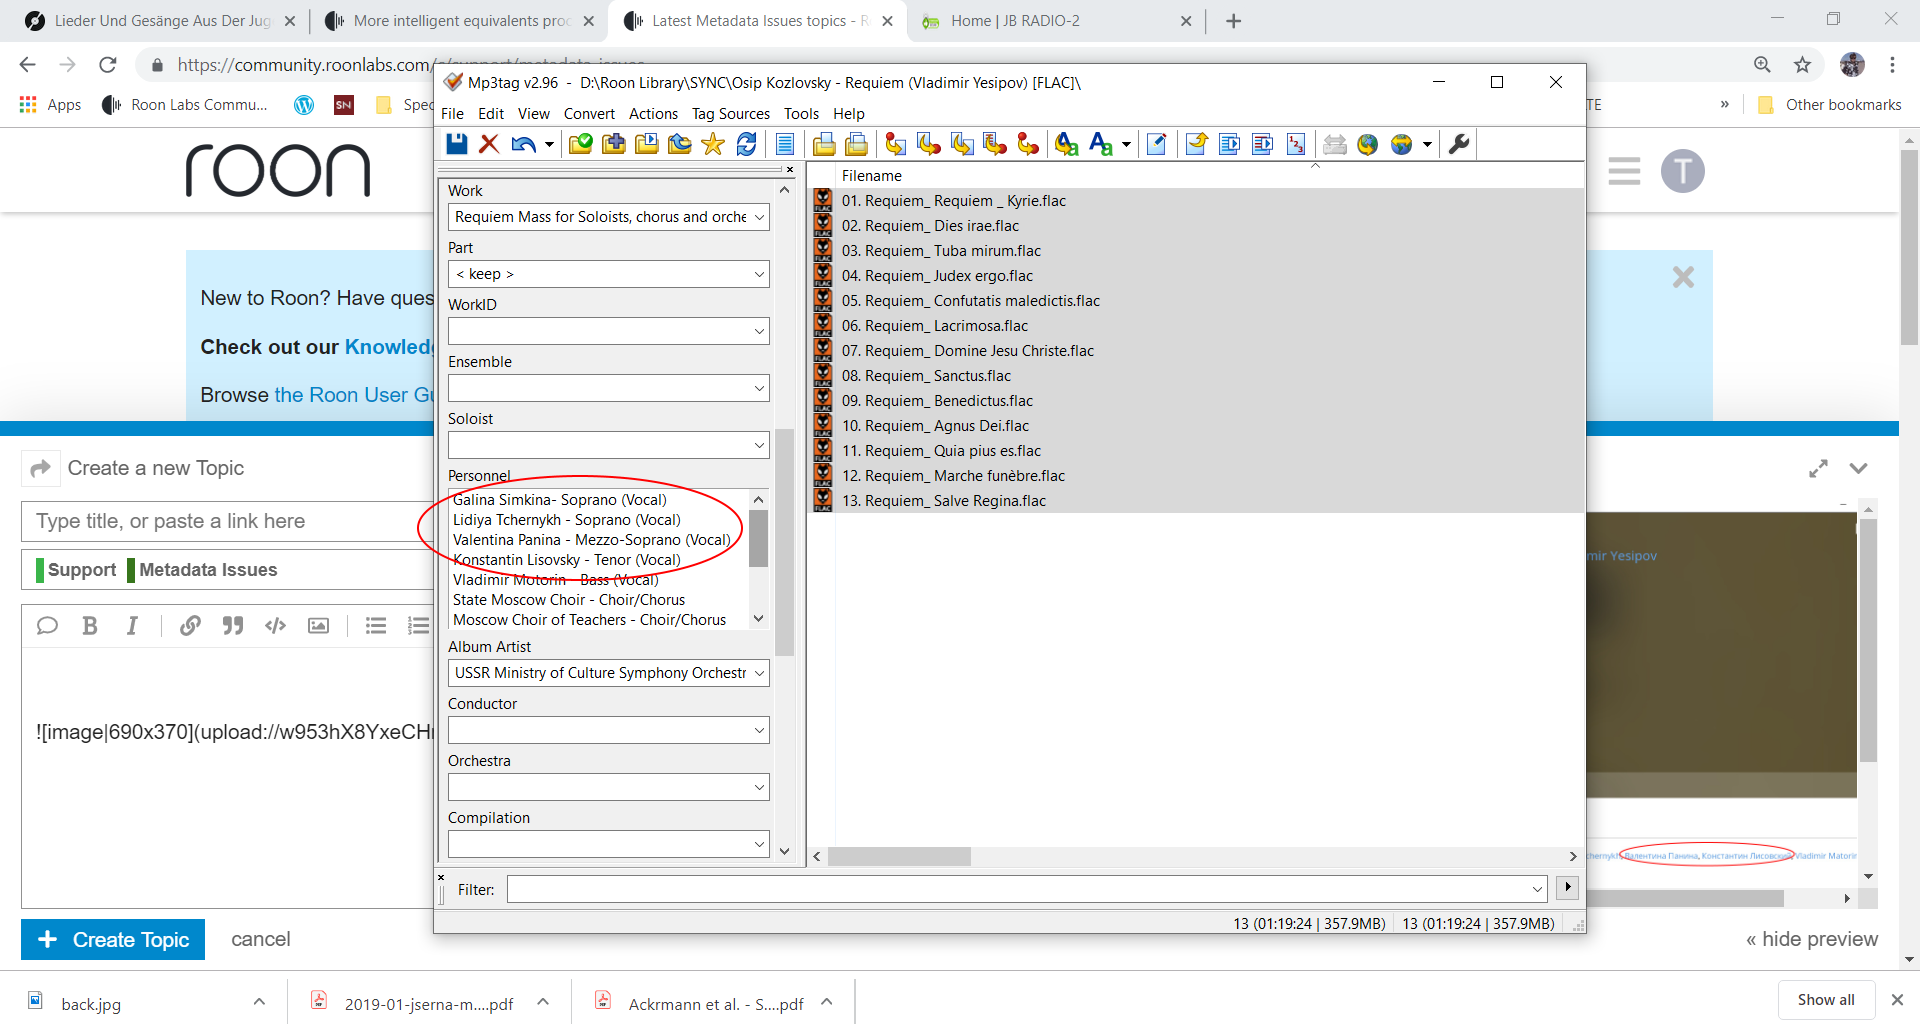Click the hide preview link
Screen dimensions: 1920x1028
point(1811,939)
